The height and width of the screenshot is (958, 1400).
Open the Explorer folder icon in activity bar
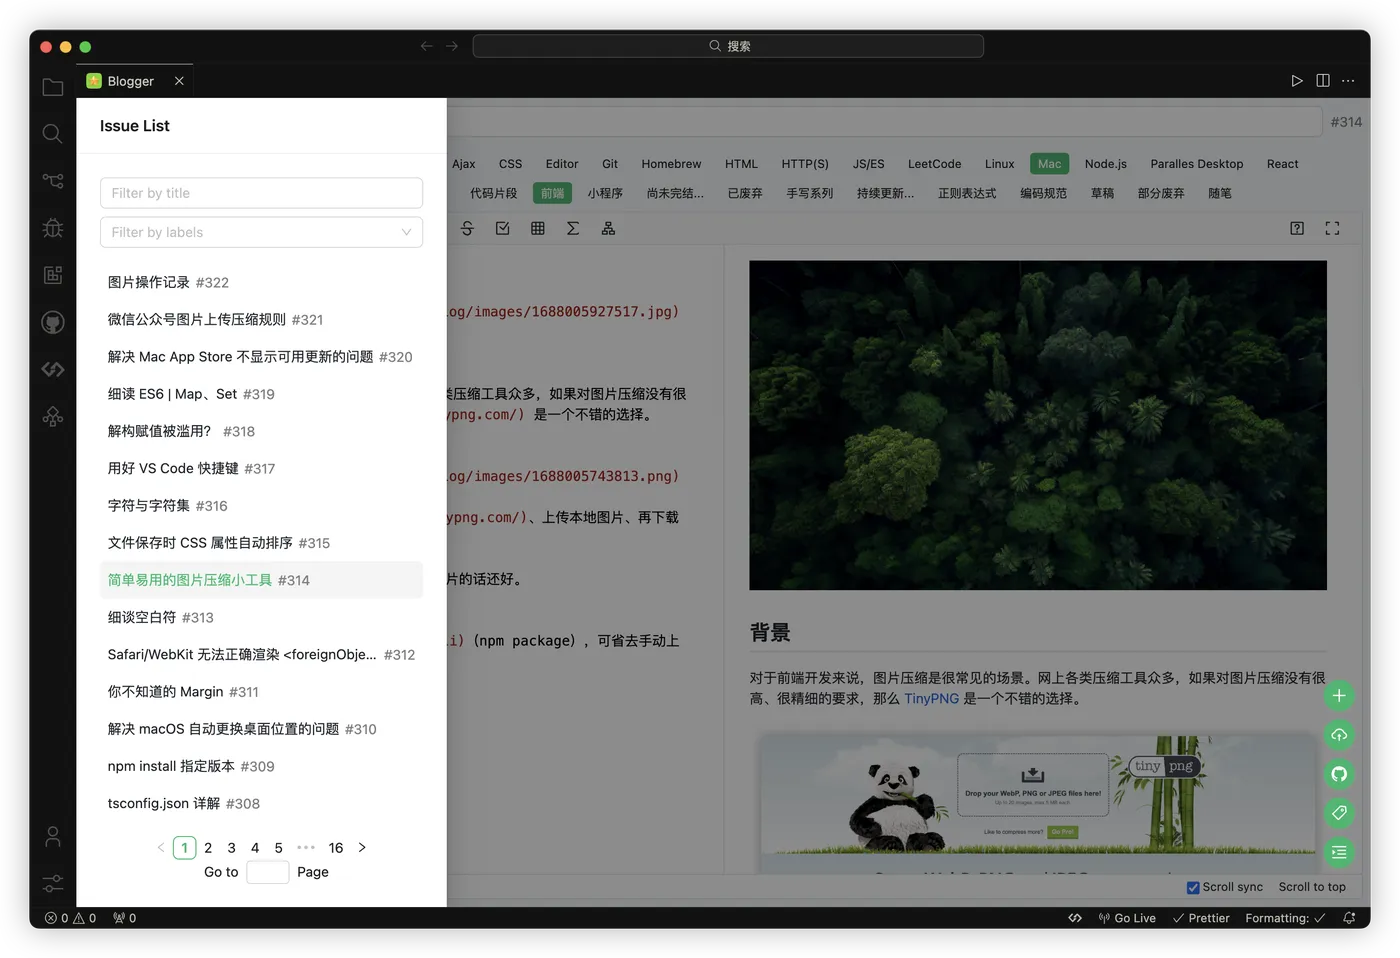click(x=53, y=88)
